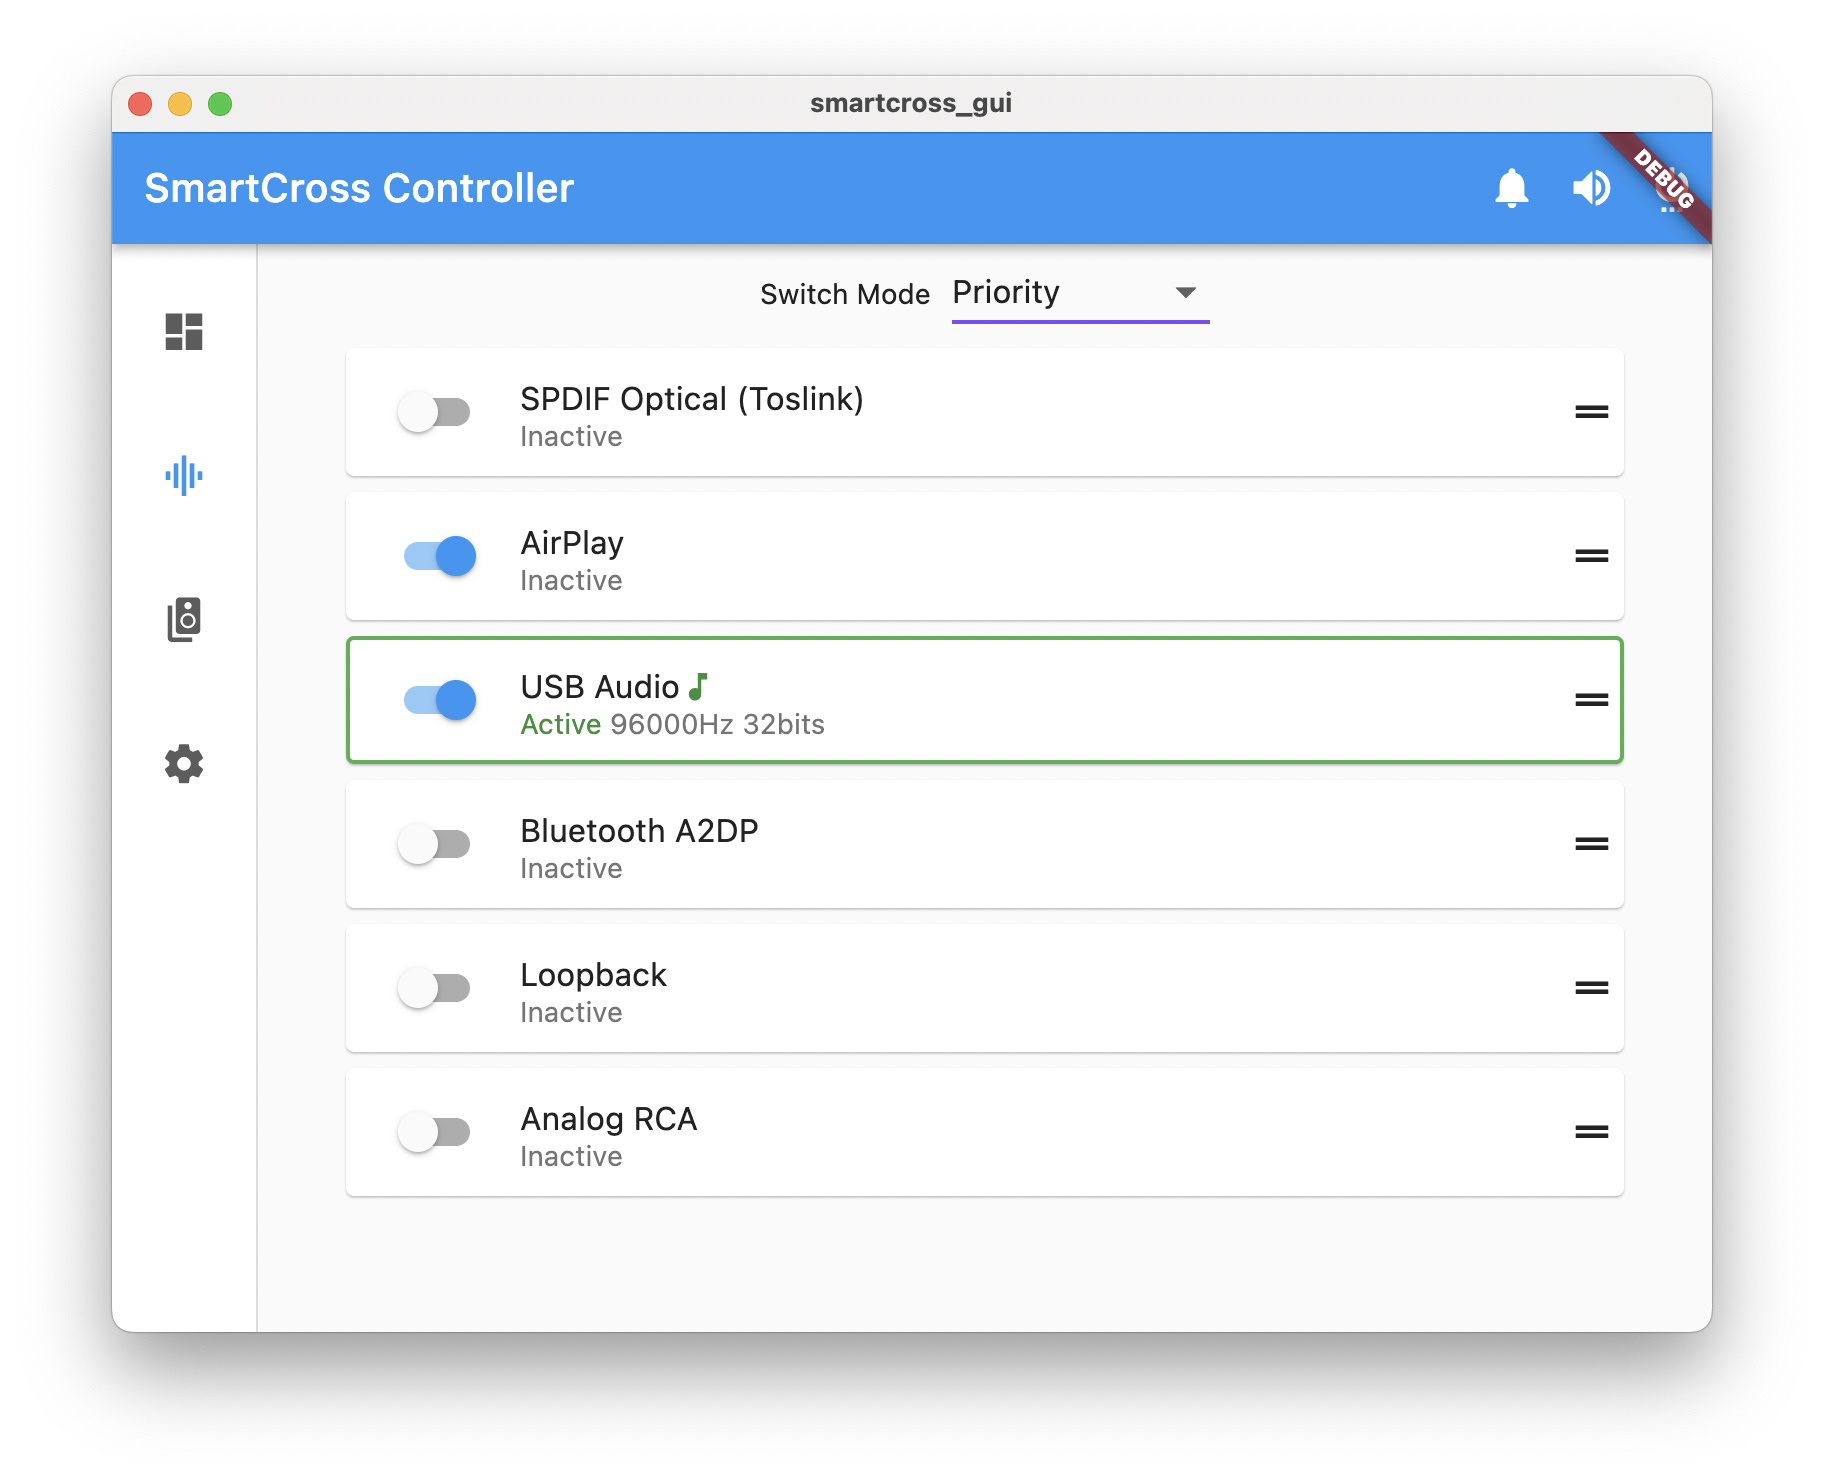Screen dimensions: 1824x1480
Task: Click drag handle for AirPlay row
Action: coord(1592,556)
